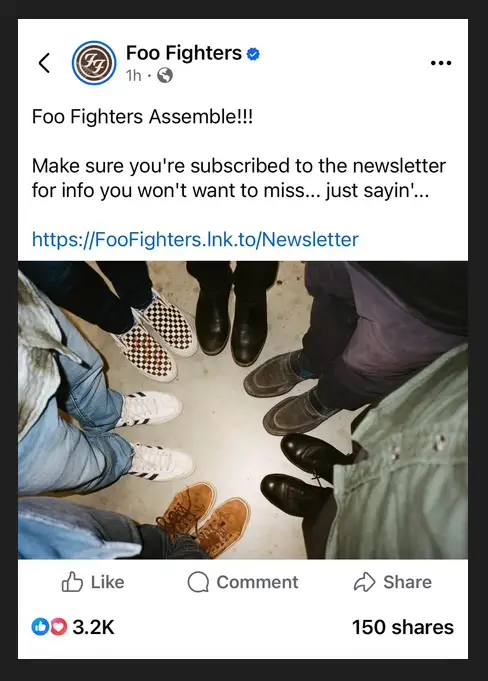Click the speech bubble Comment icon
Image resolution: width=488 pixels, height=681 pixels.
coord(198,582)
